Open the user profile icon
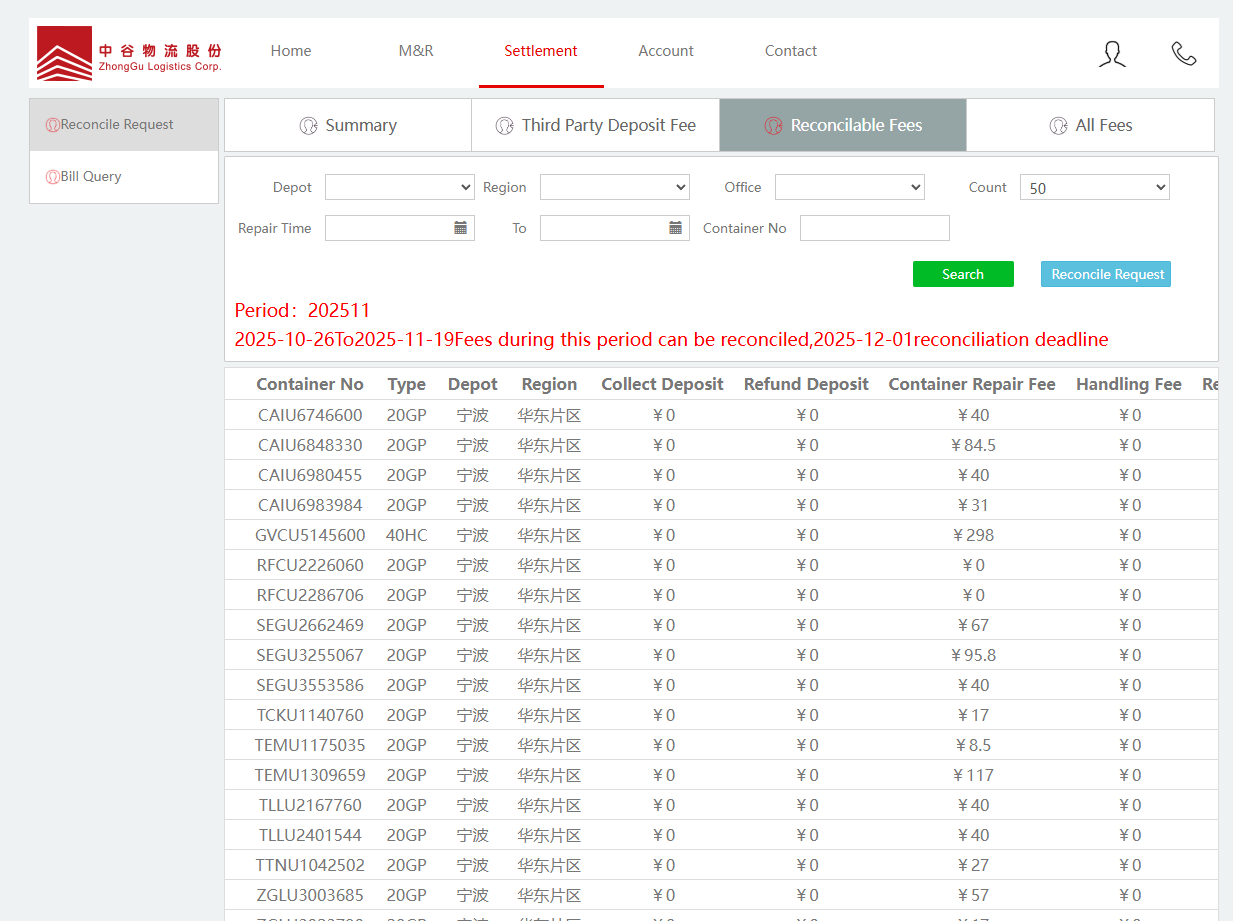Image resolution: width=1233 pixels, height=921 pixels. click(1112, 54)
